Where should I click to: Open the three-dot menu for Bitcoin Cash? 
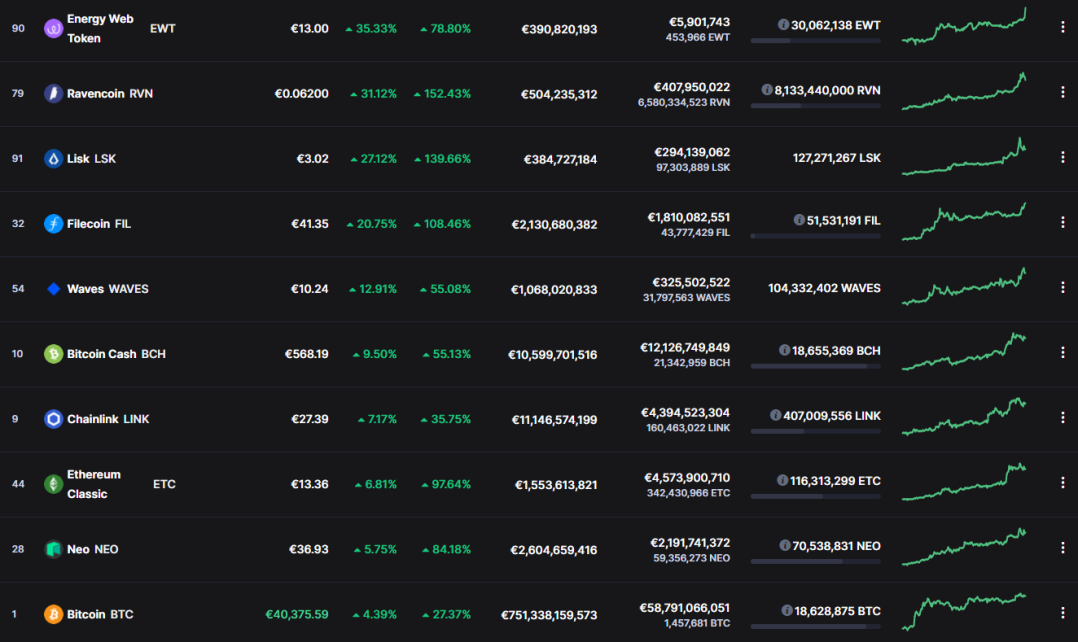pos(1063,352)
